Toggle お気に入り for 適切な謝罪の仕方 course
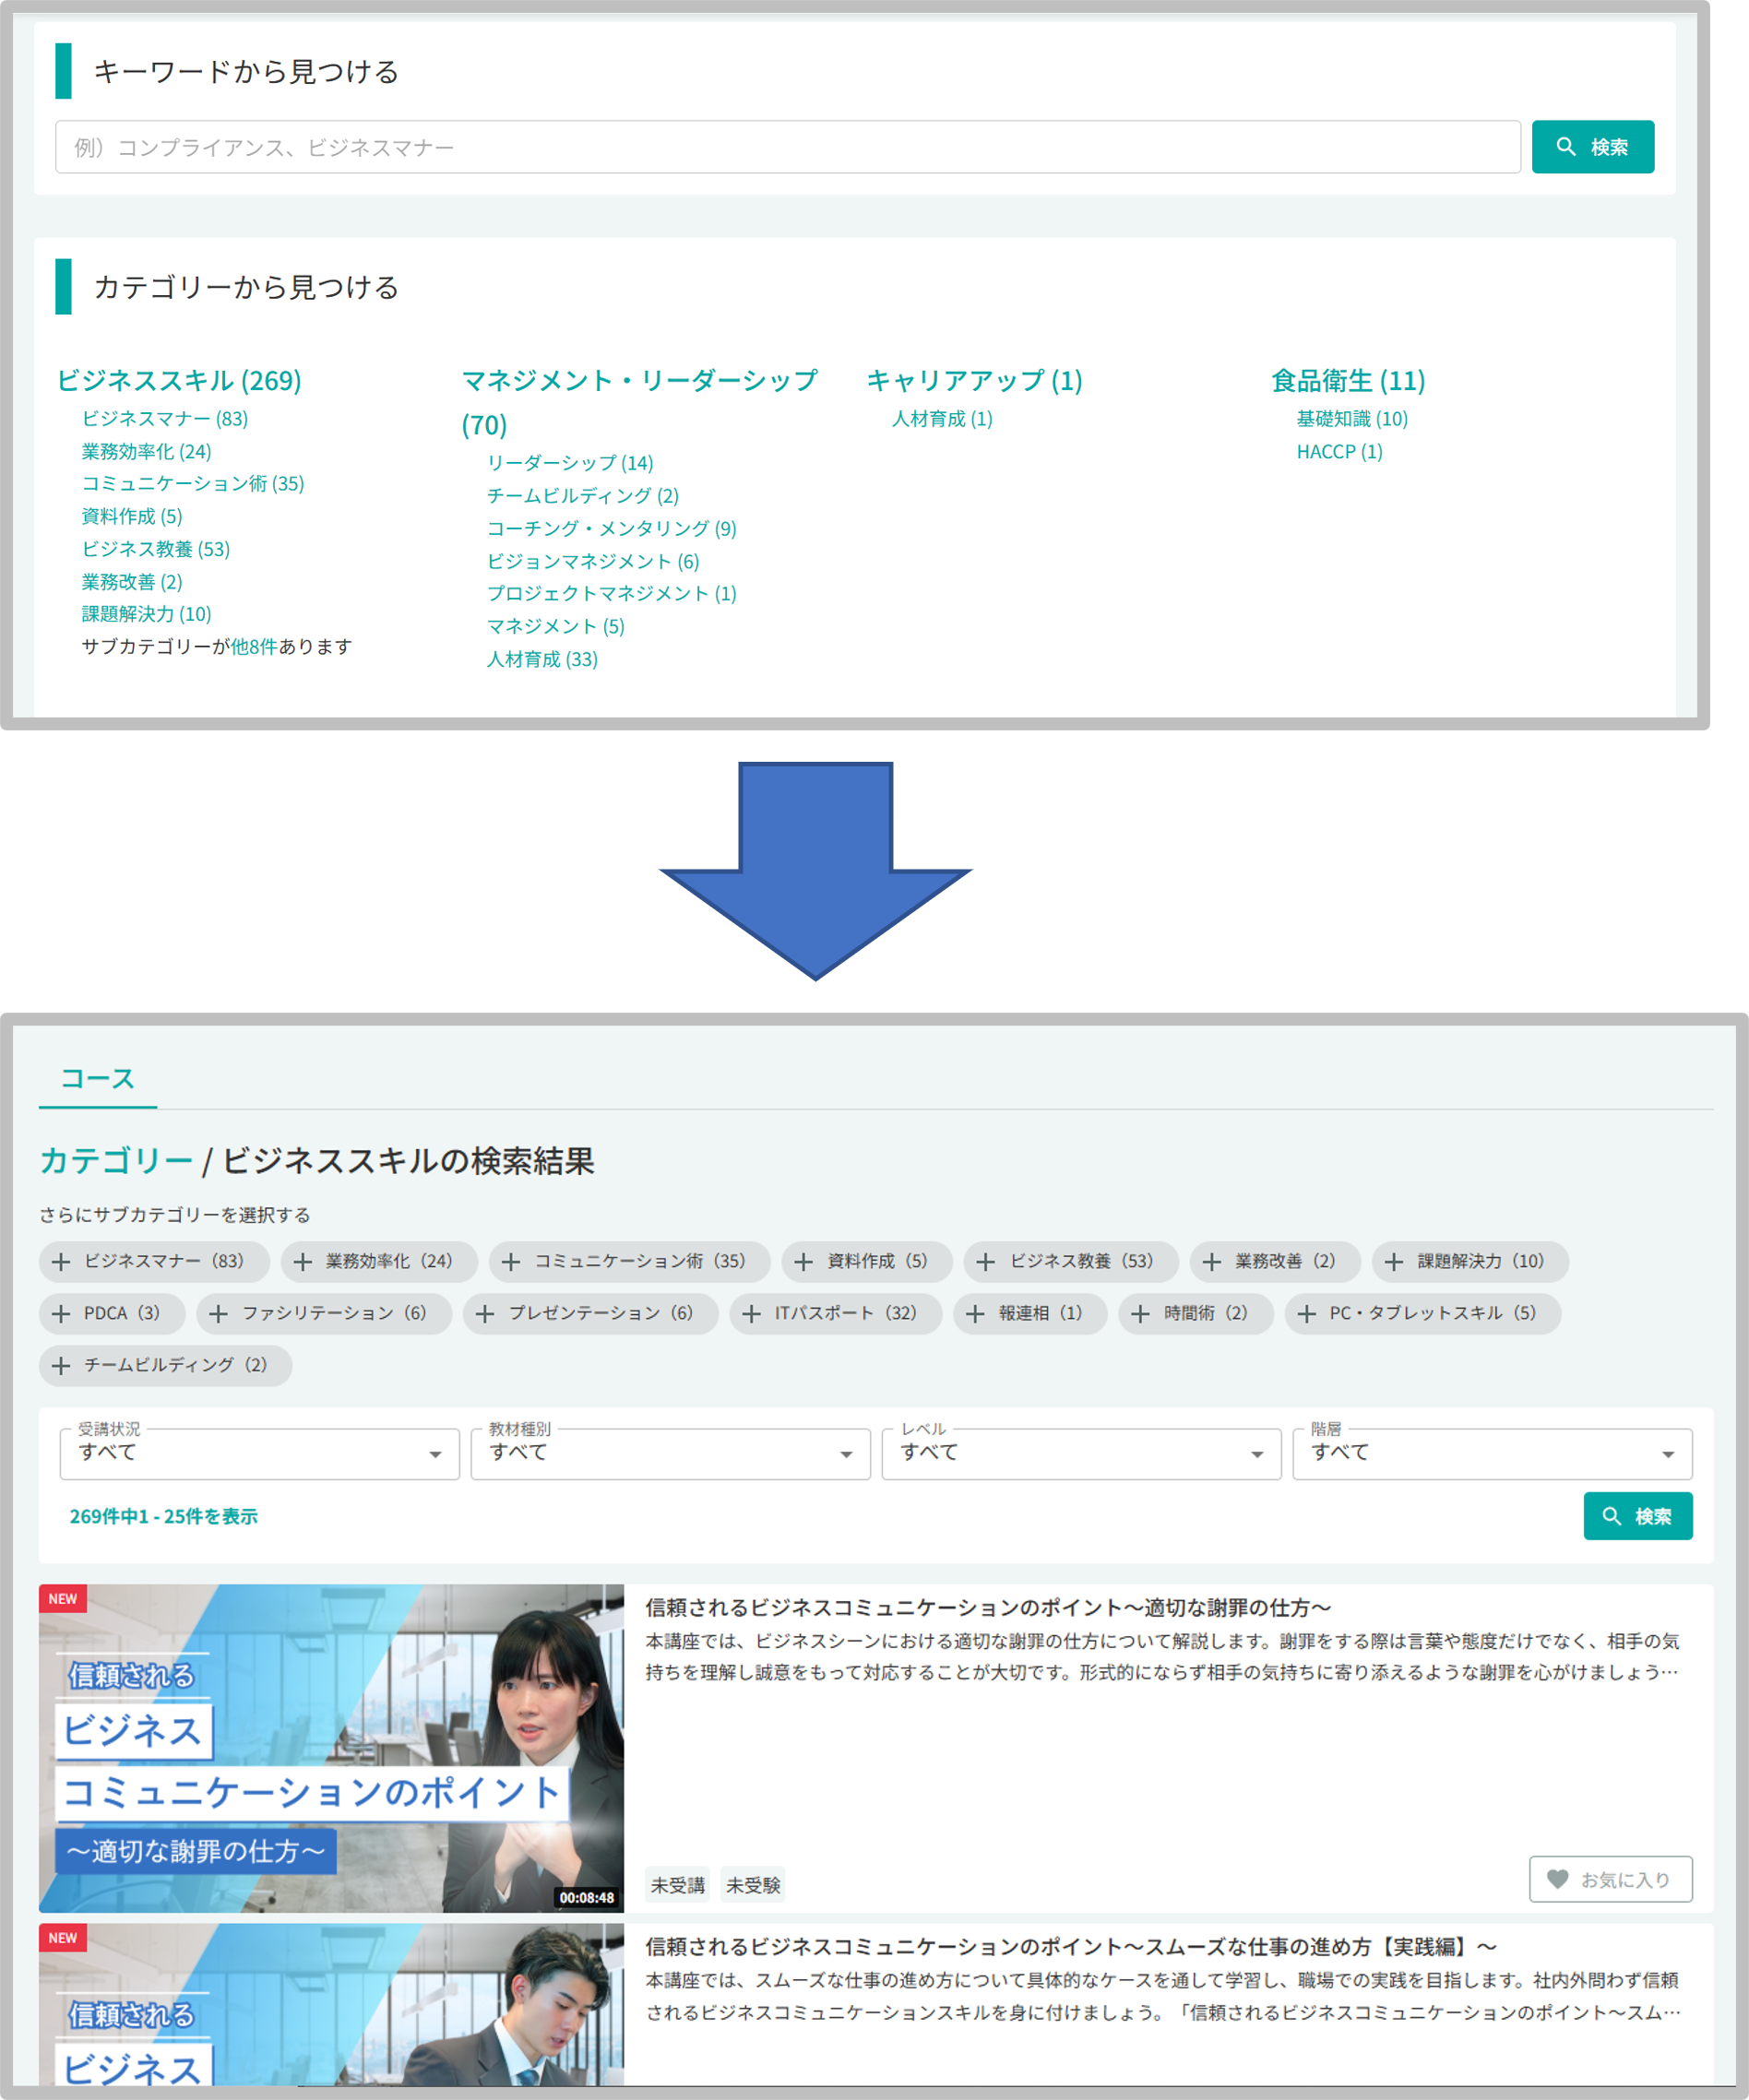The image size is (1749, 2100). point(1610,1880)
